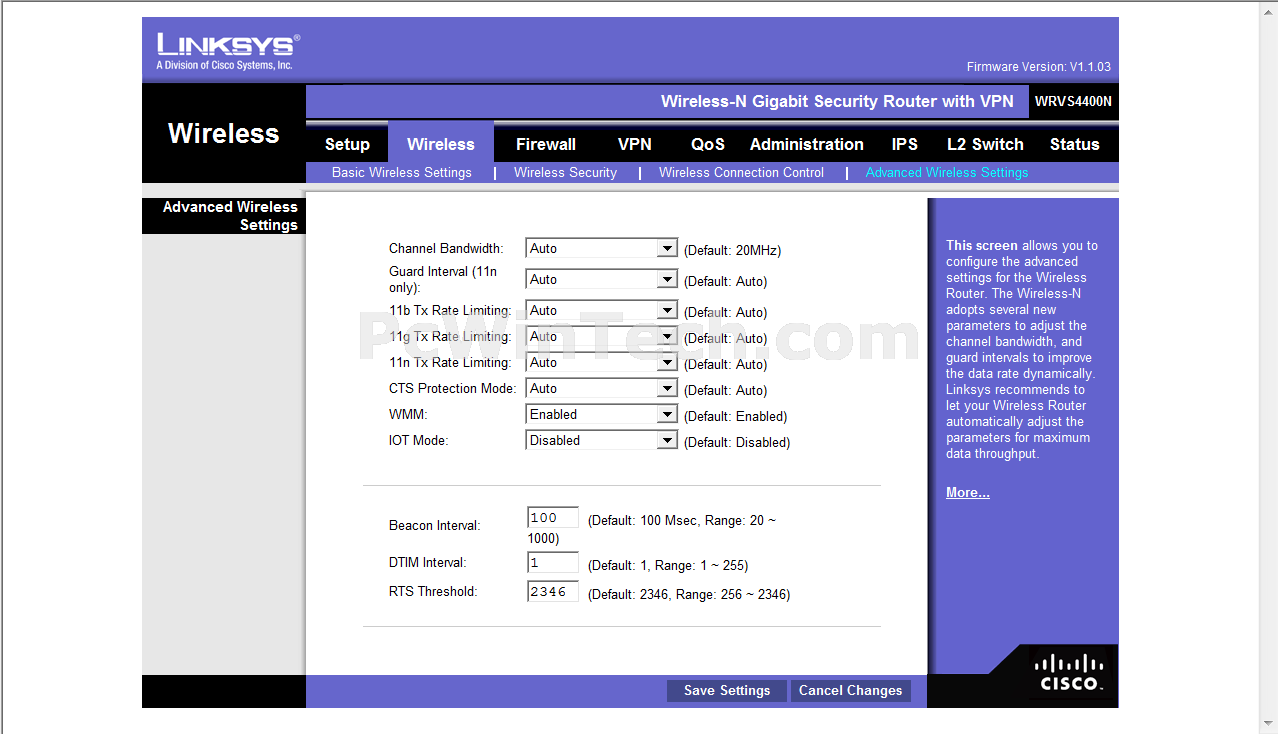Click the (Default: 20MHz) hint text

pyautogui.click(x=732, y=251)
